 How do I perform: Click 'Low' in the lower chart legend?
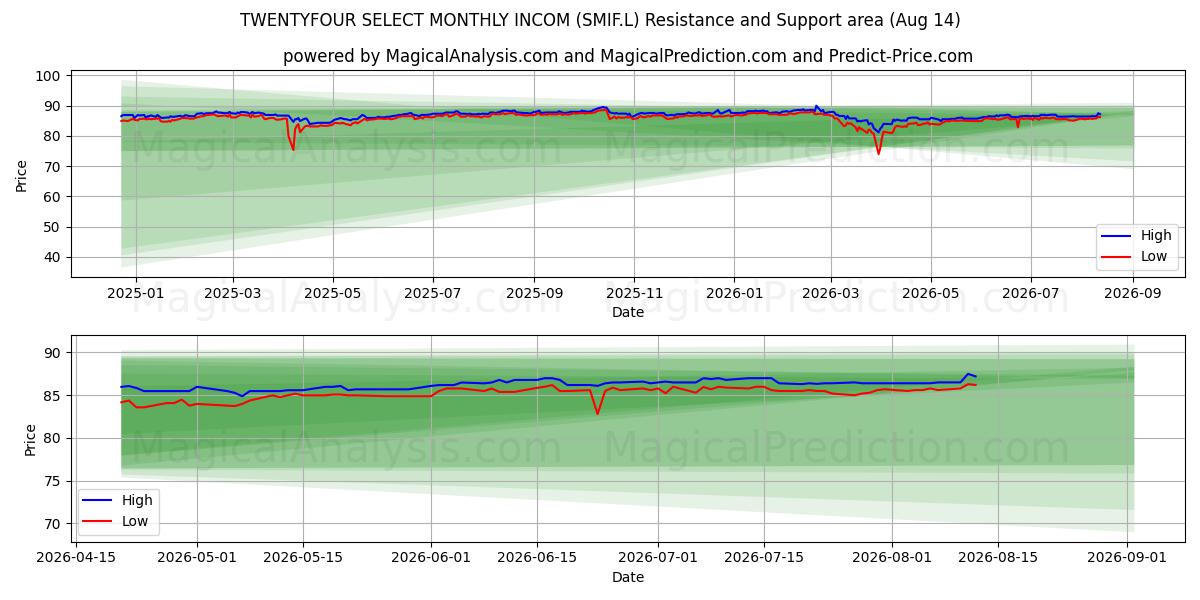(x=135, y=521)
